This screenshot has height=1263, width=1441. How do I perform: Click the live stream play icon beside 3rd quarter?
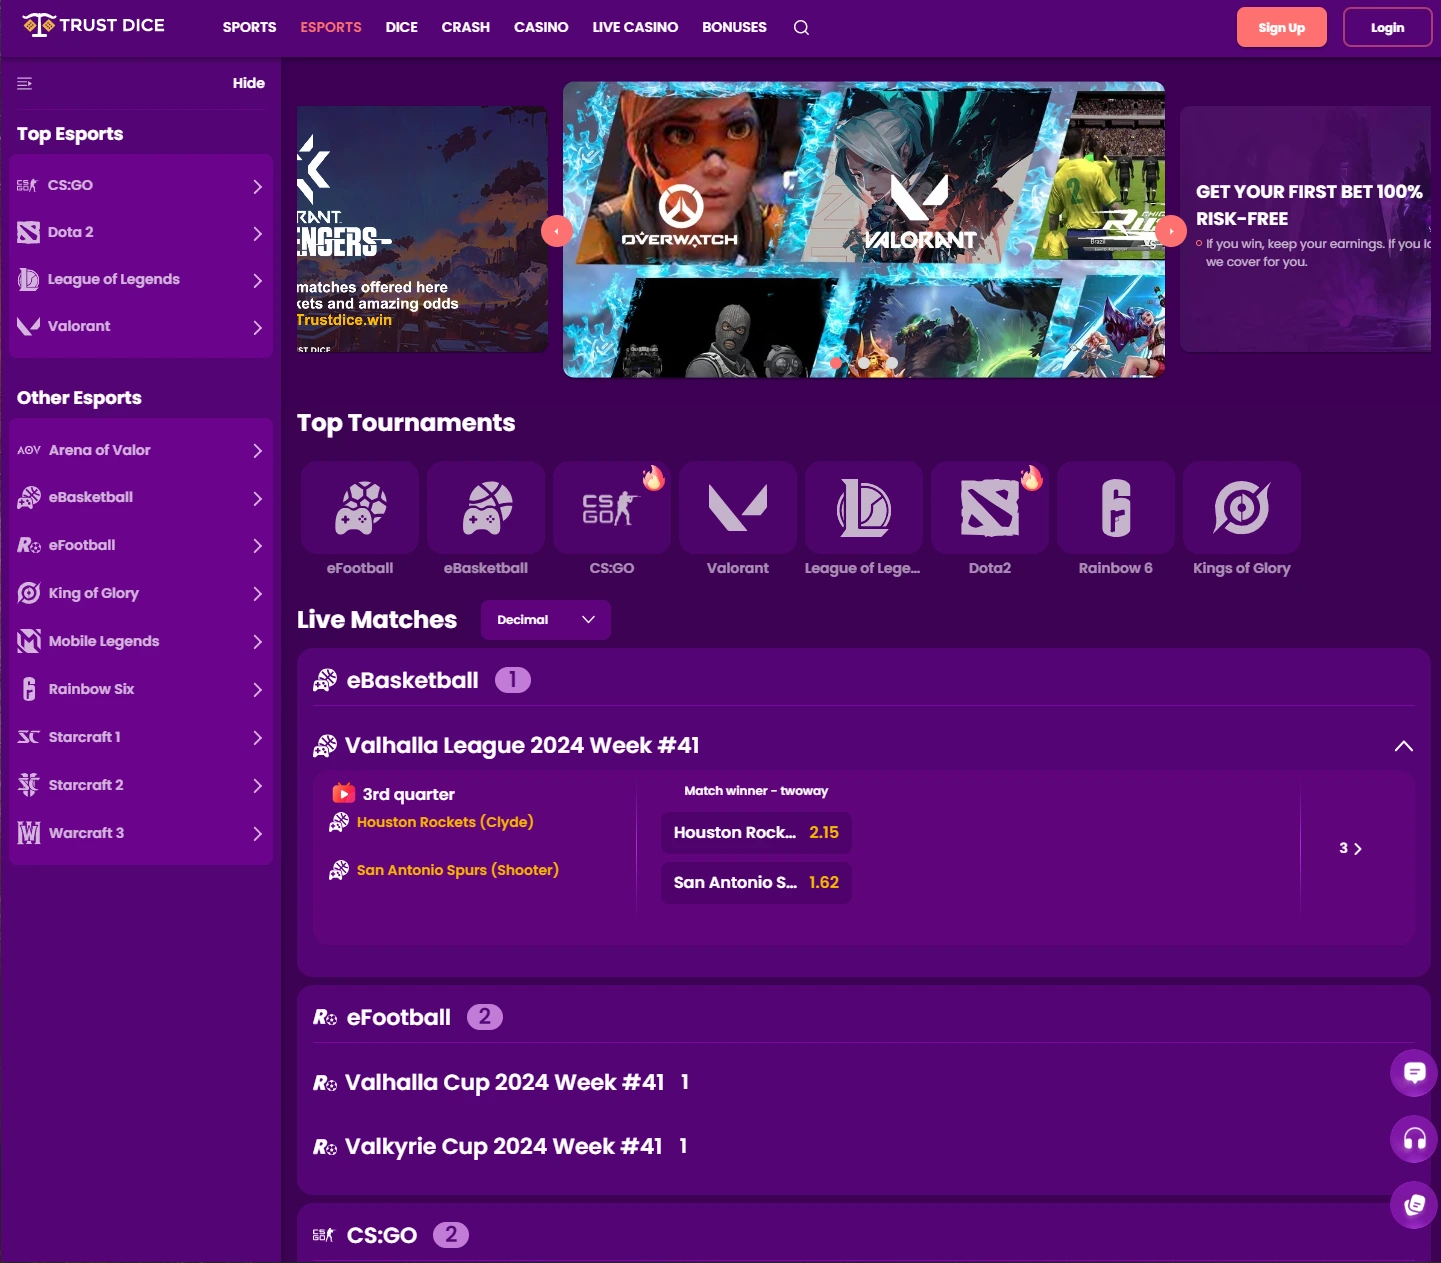click(343, 793)
